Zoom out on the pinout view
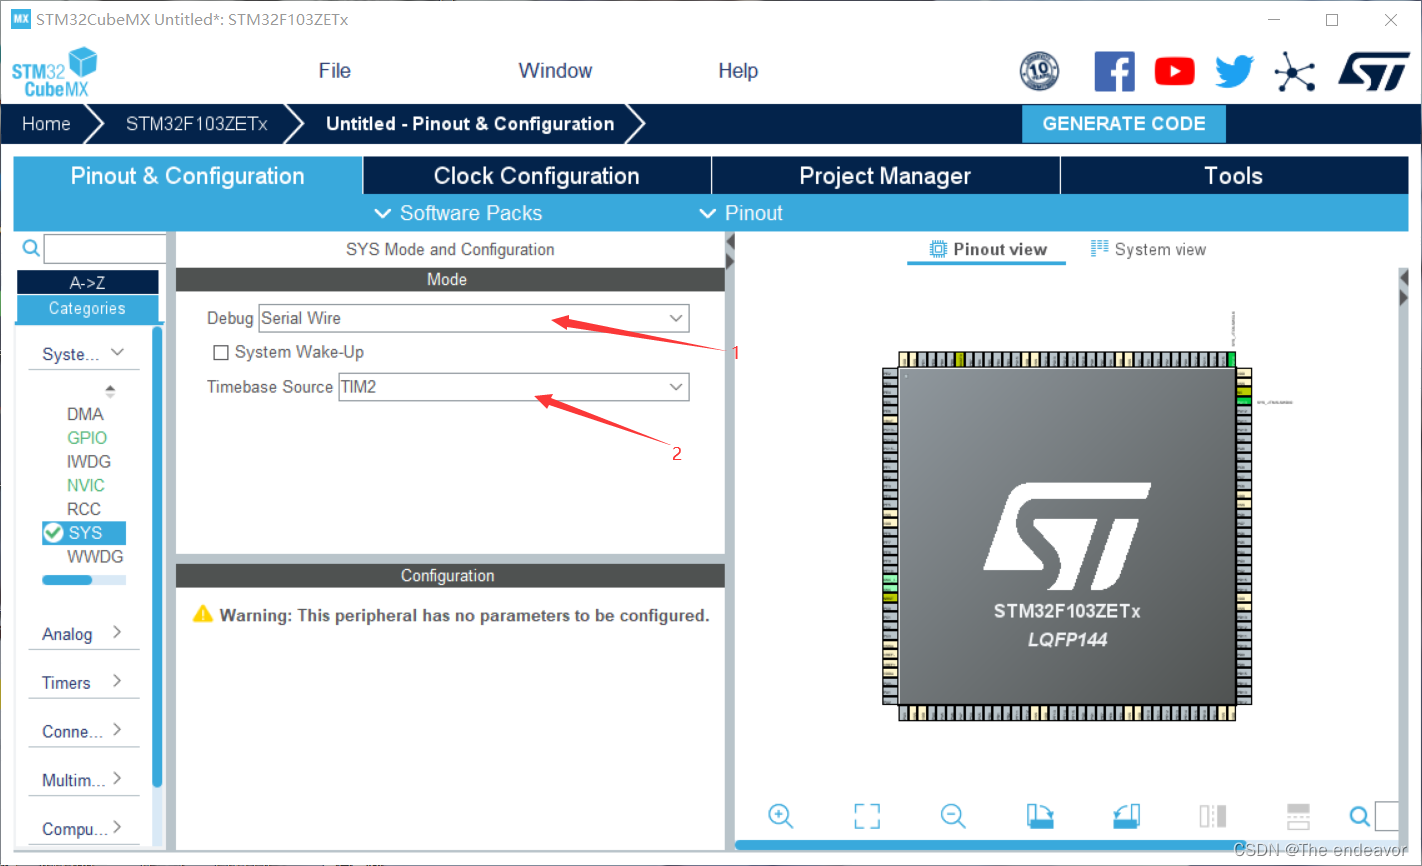The image size is (1422, 866). pyautogui.click(x=953, y=816)
